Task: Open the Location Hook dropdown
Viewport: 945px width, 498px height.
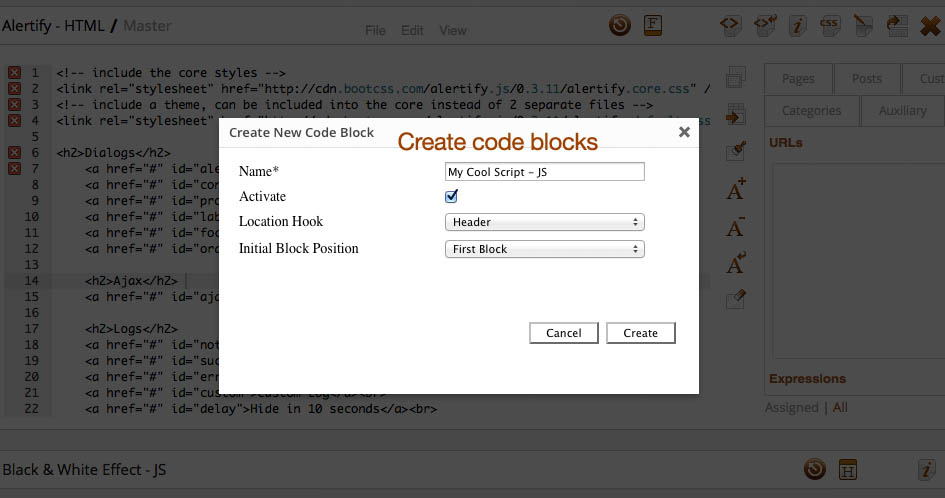Action: [x=545, y=222]
